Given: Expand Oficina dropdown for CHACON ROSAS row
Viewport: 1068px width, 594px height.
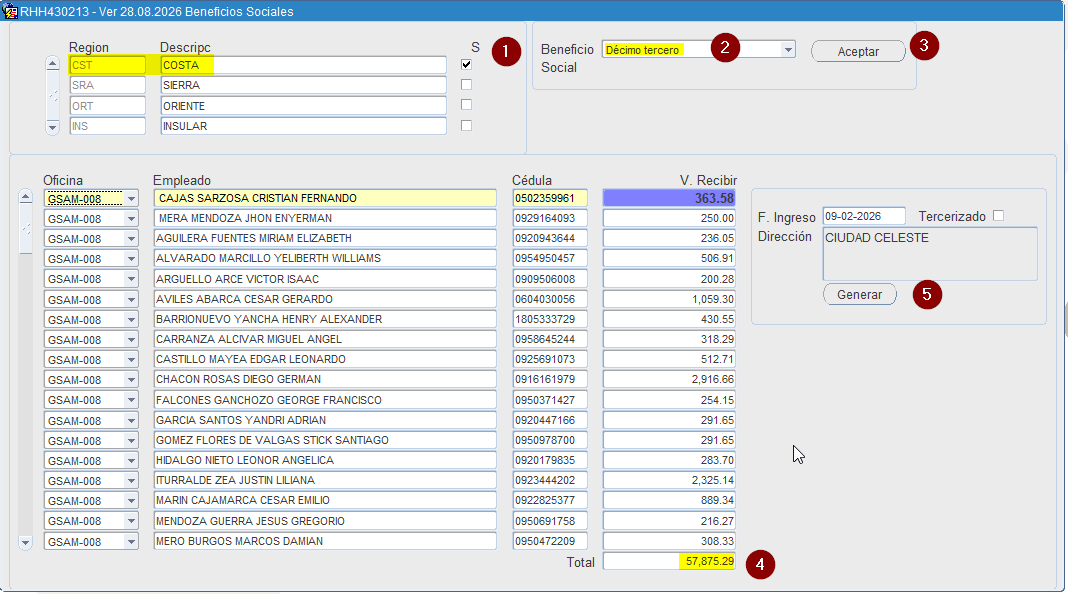Looking at the screenshot, I should pos(131,380).
